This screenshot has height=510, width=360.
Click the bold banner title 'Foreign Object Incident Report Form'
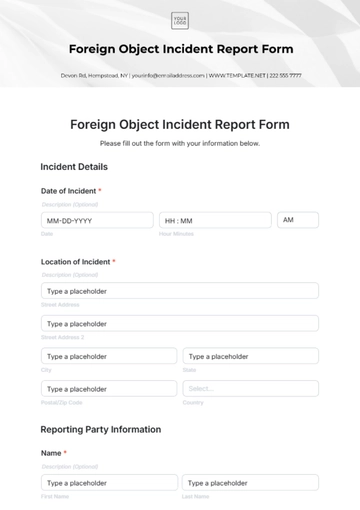pyautogui.click(x=181, y=49)
